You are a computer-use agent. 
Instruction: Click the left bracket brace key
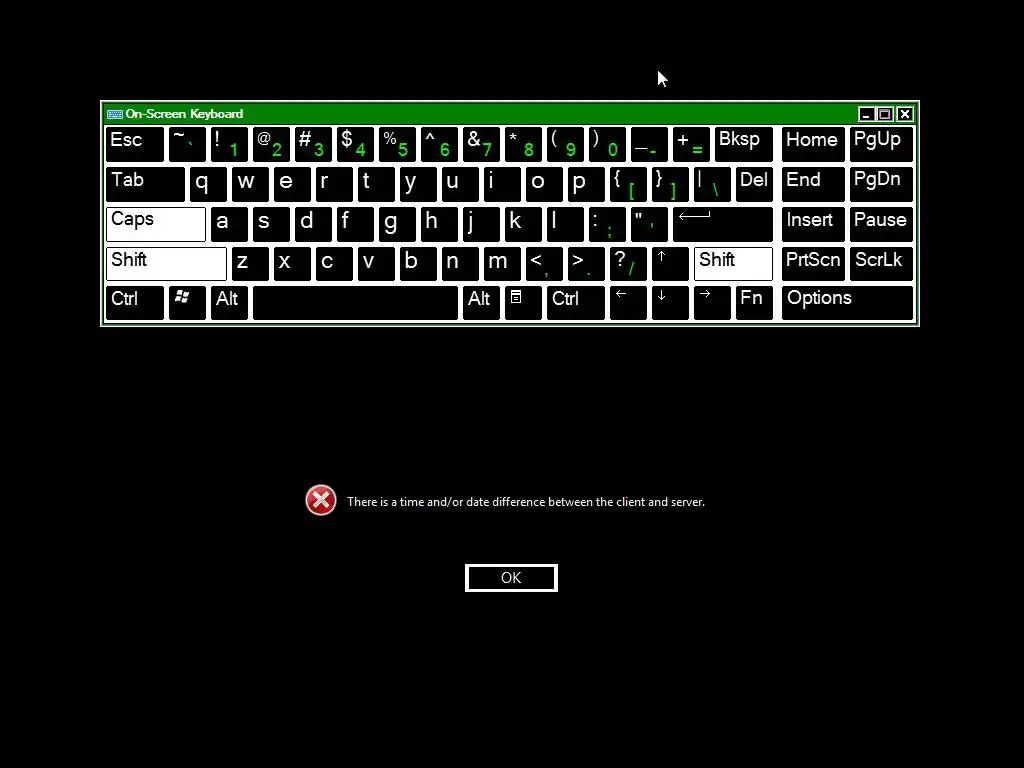[628, 184]
